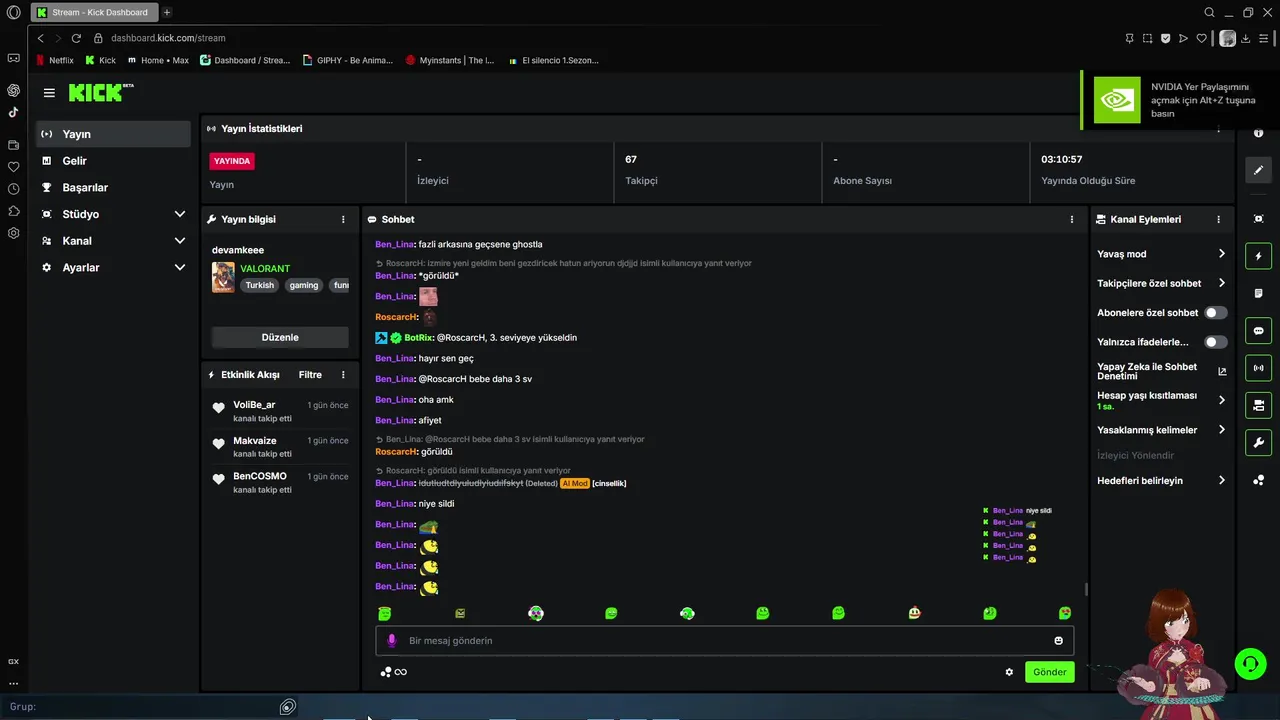Screen dimensions: 1280x720
Task: Open Yapay Zeka ile Sohbet Denetimi external link
Action: [x=1222, y=371]
